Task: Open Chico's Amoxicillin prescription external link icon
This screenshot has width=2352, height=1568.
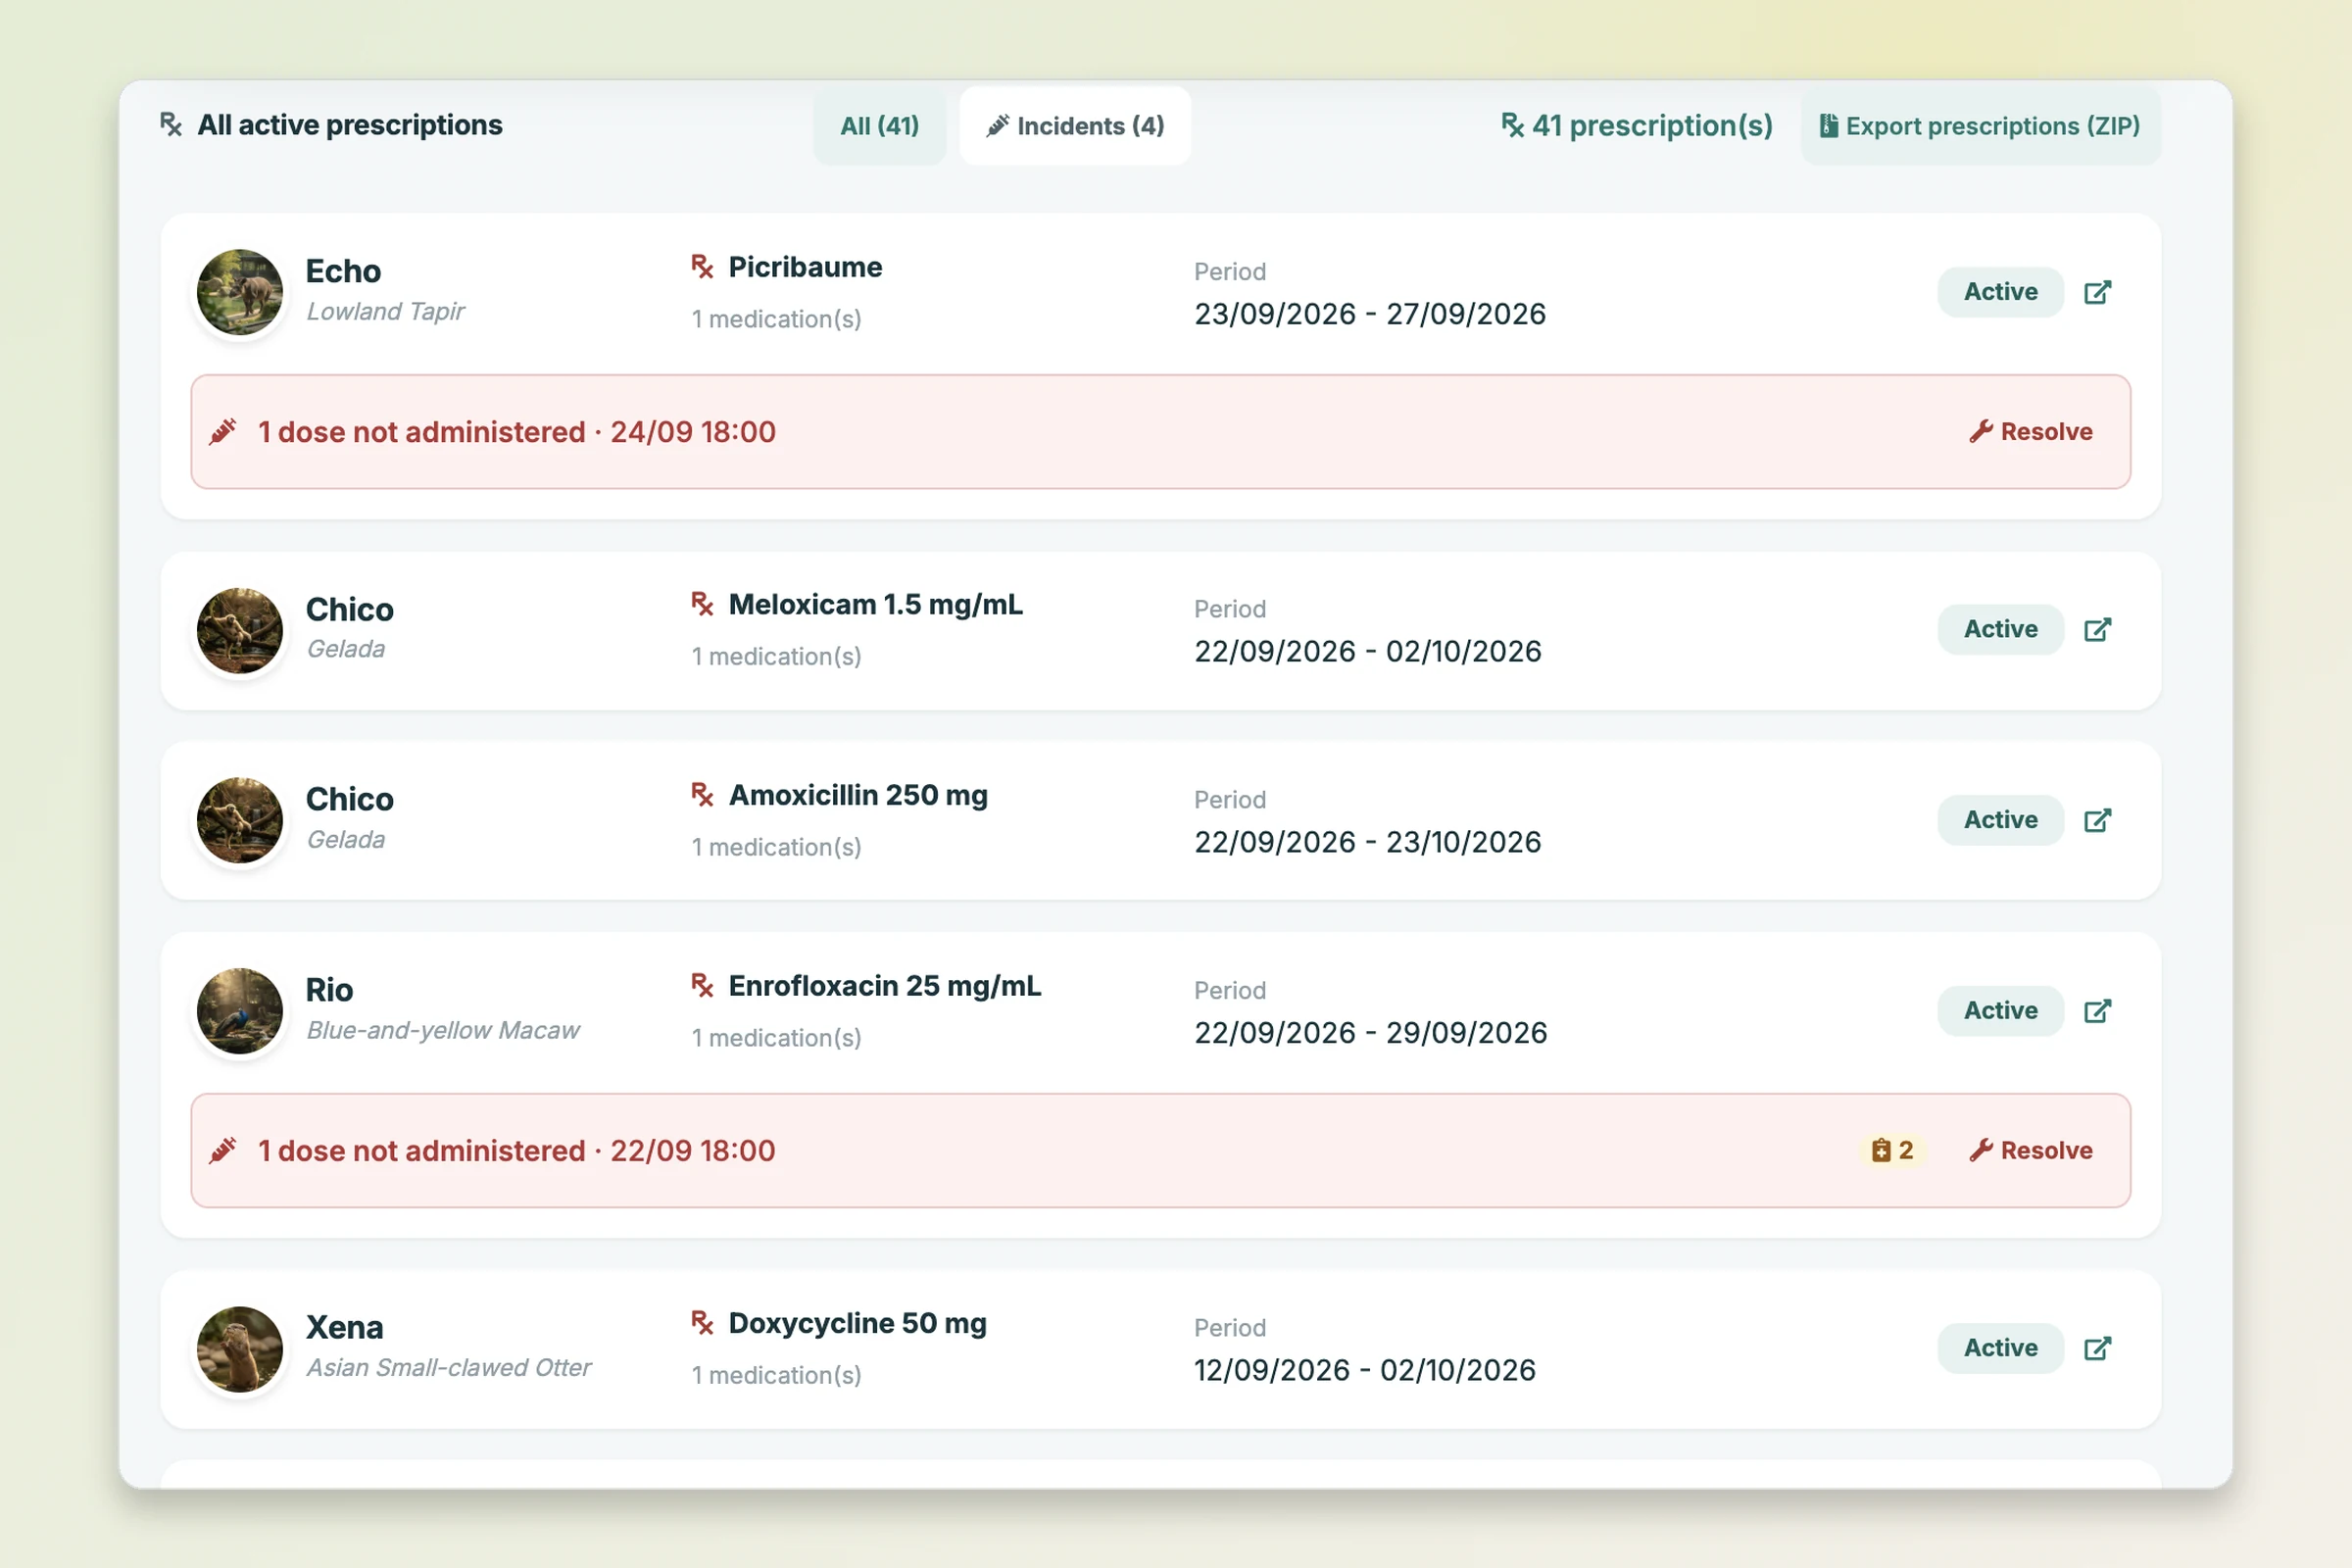Action: pos(2097,820)
